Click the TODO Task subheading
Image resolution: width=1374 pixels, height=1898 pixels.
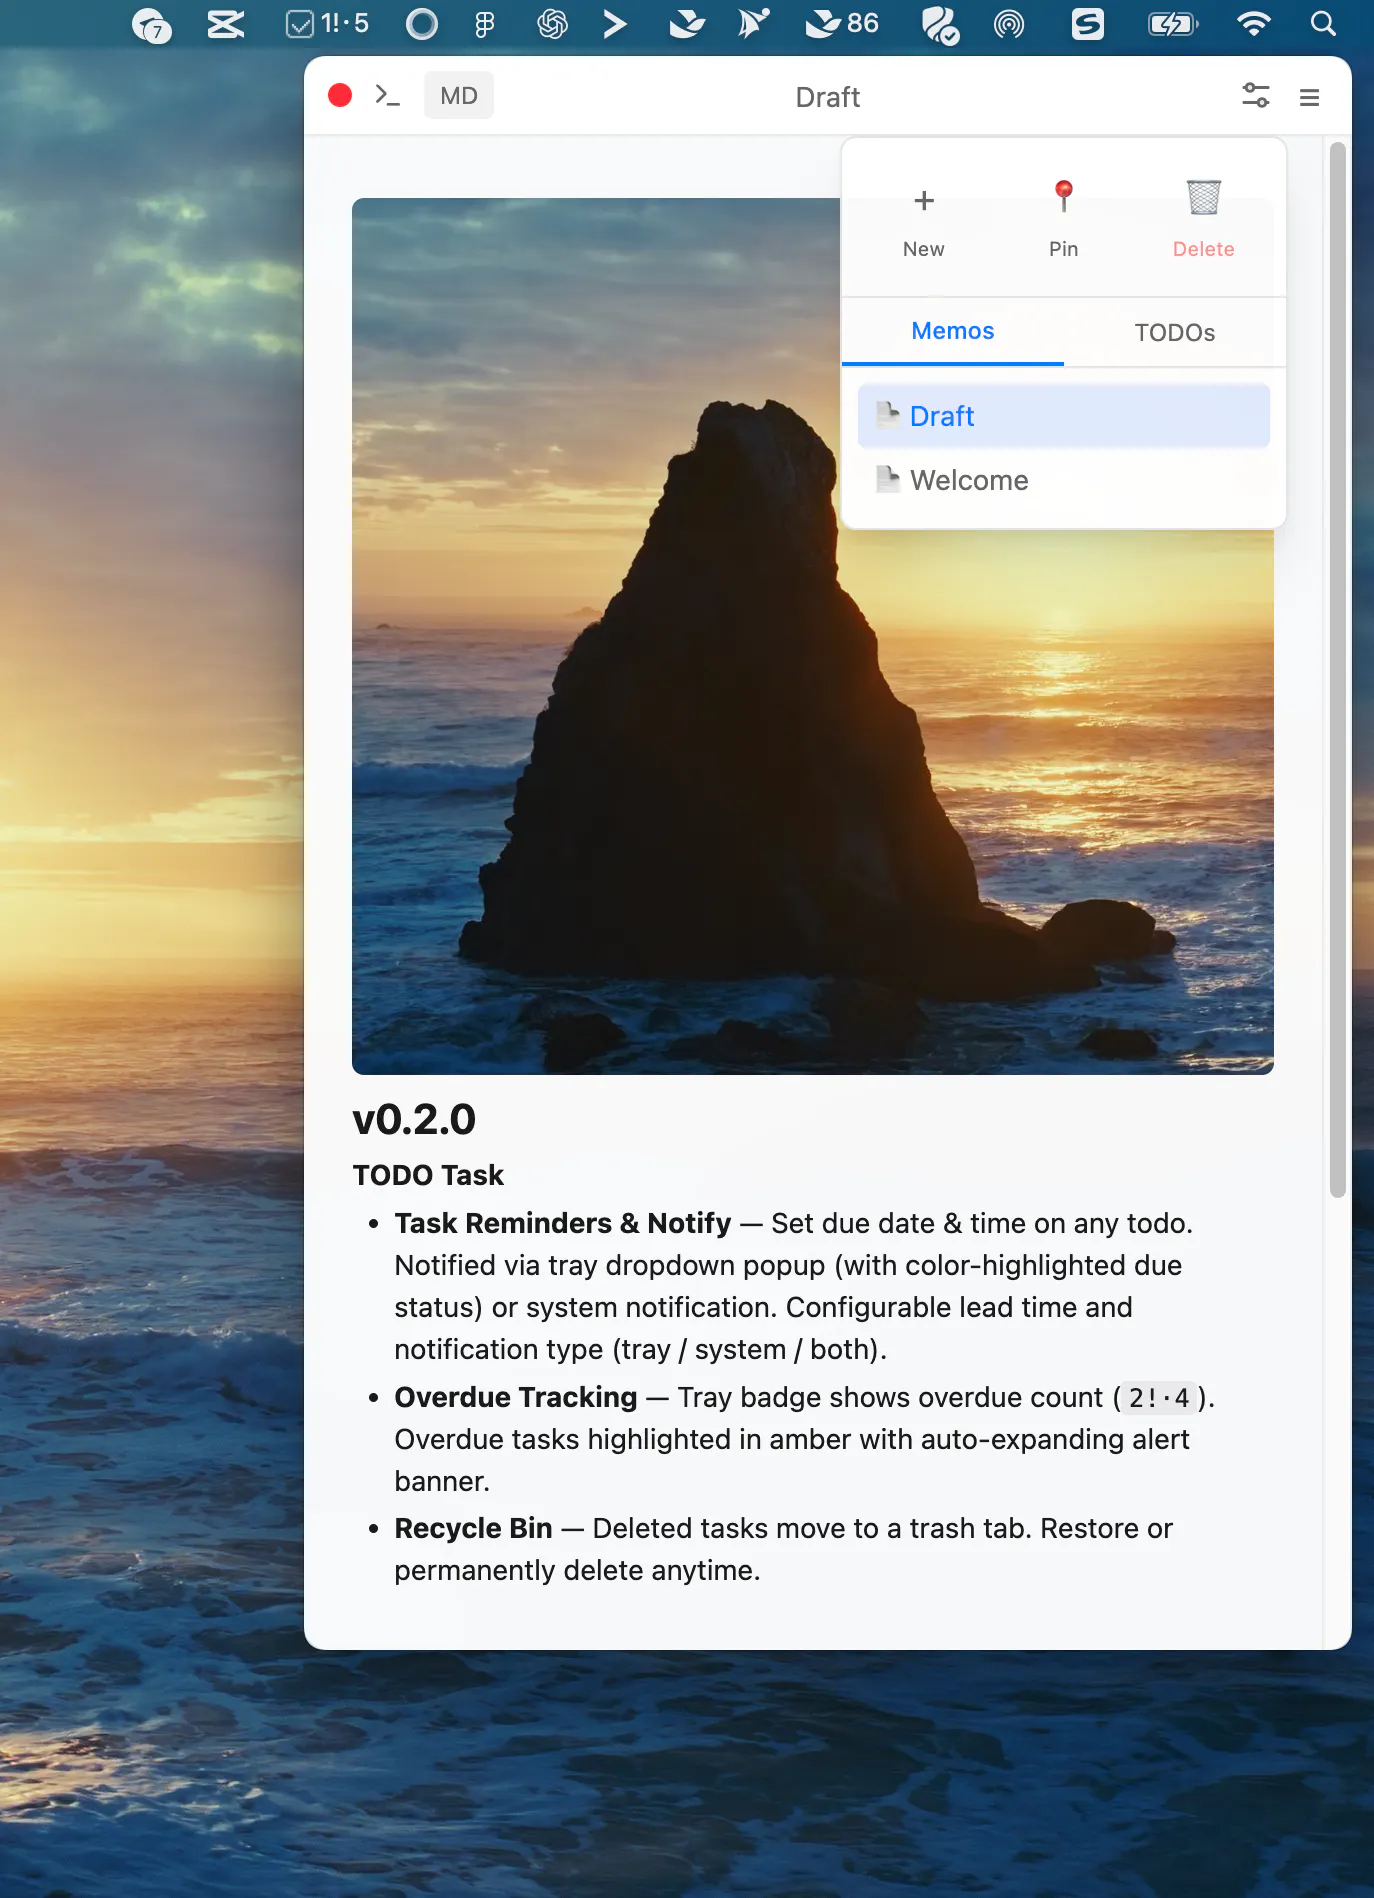pyautogui.click(x=428, y=1175)
